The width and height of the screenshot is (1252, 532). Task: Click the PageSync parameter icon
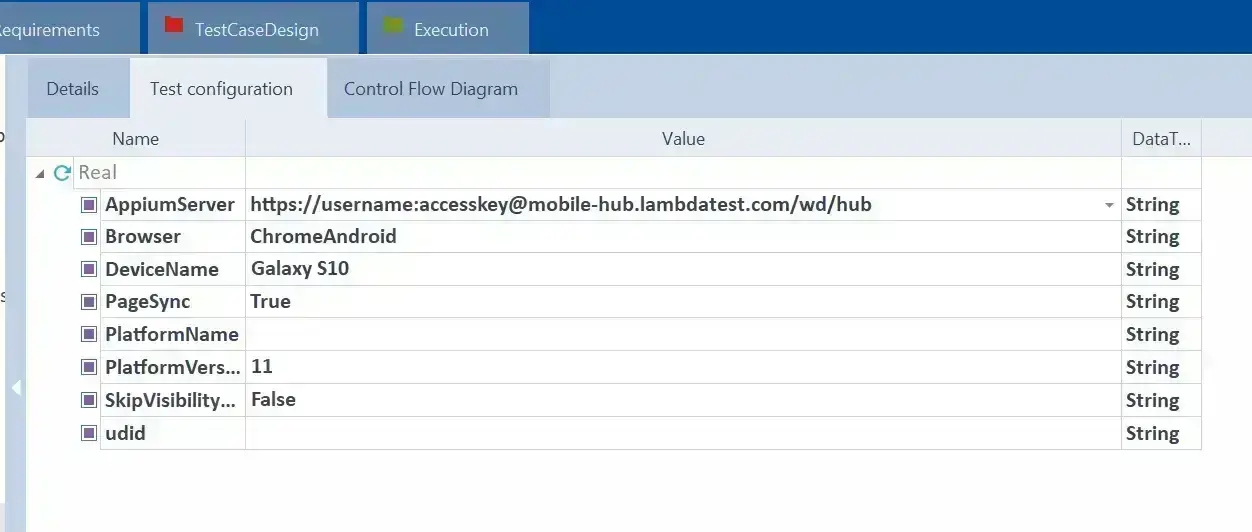tap(89, 302)
